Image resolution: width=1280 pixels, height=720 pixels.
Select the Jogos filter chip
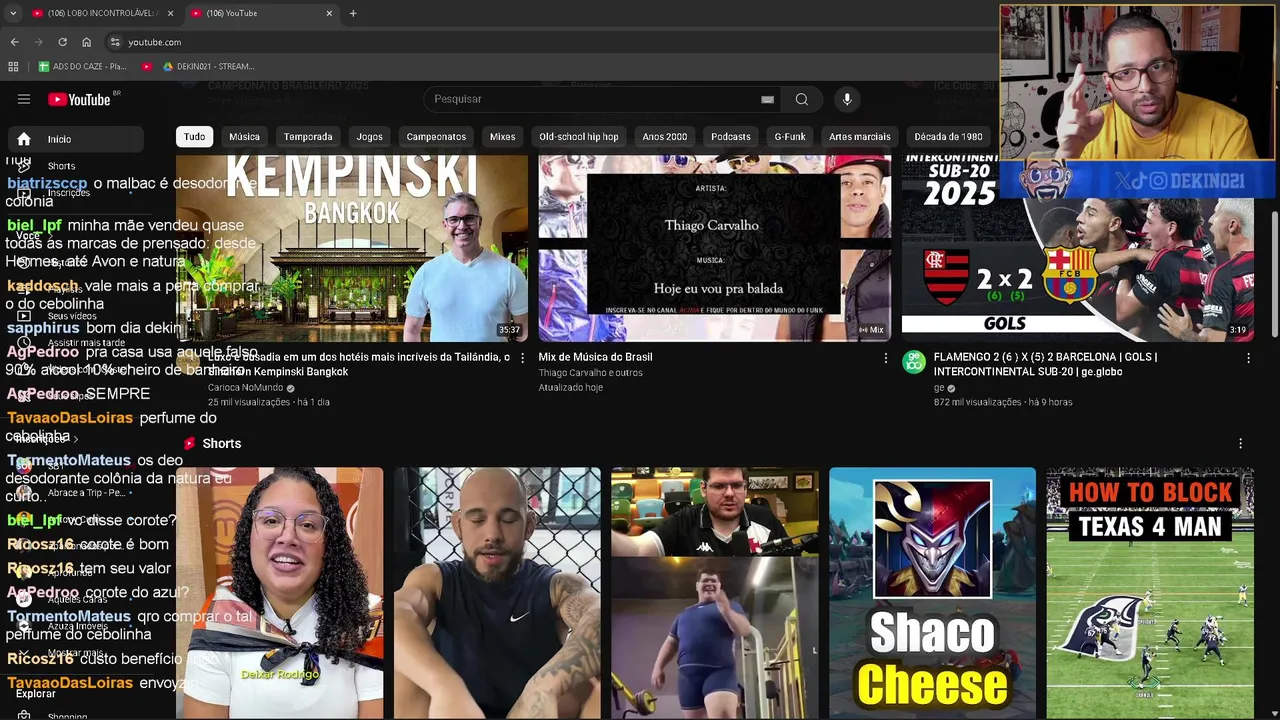pyautogui.click(x=370, y=136)
